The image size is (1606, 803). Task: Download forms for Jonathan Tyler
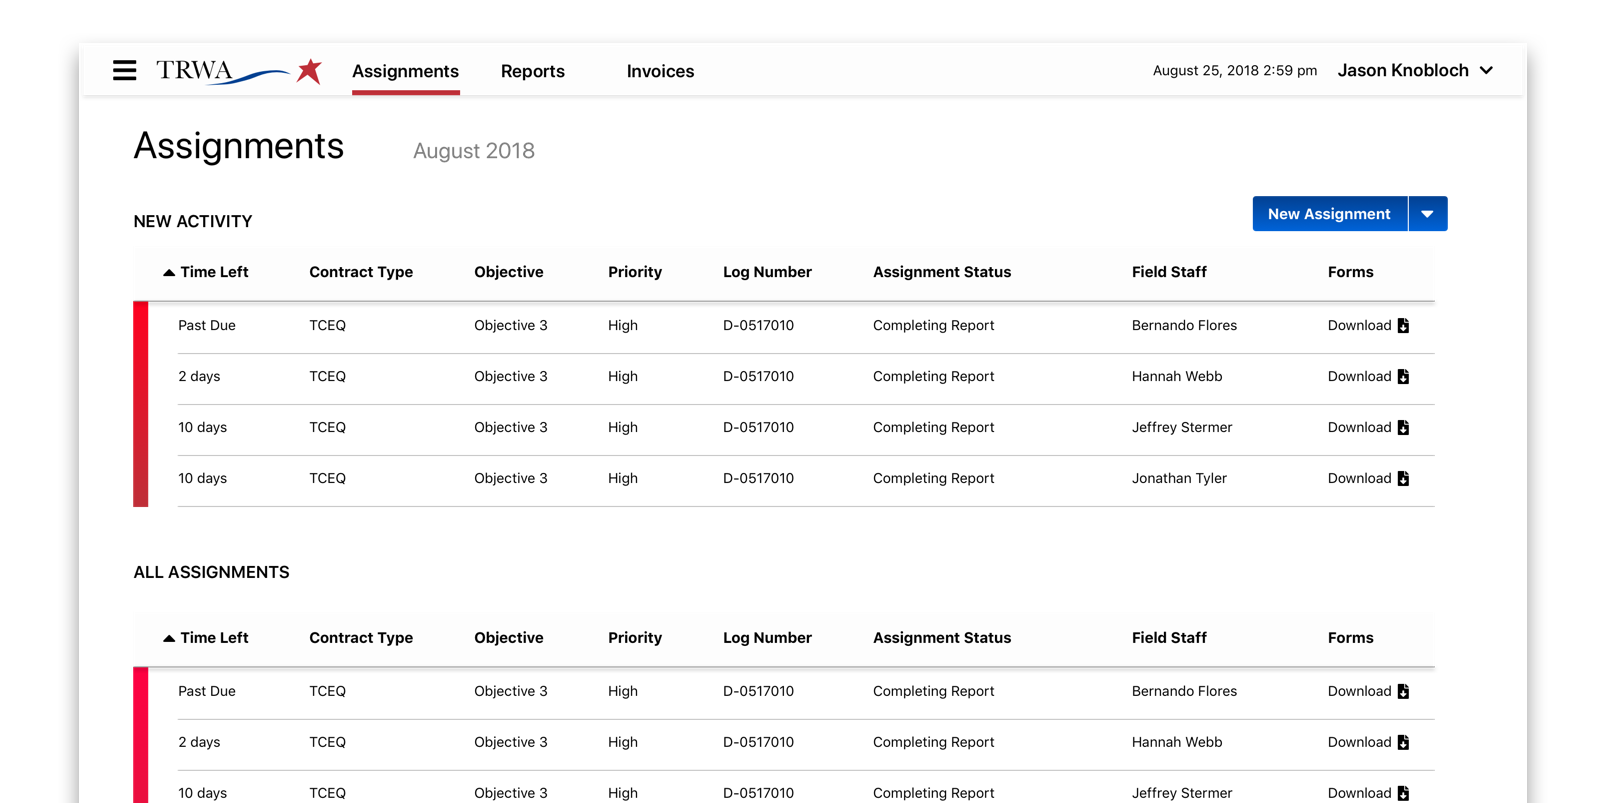click(1368, 479)
